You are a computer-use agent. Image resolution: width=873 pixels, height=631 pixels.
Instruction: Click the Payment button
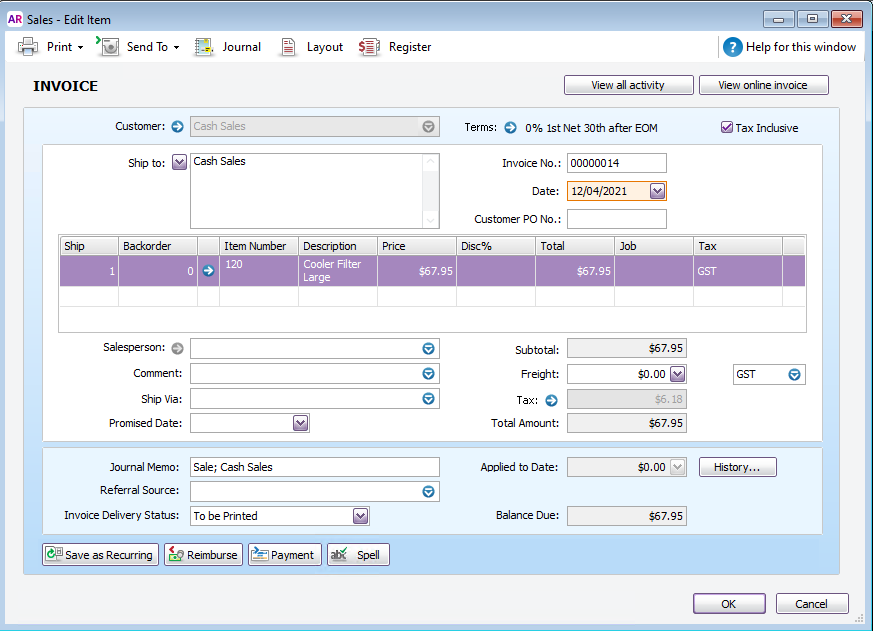coord(284,555)
